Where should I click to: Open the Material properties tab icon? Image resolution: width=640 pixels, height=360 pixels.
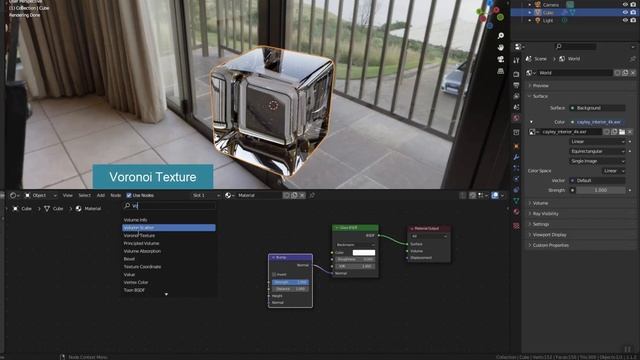point(516,212)
